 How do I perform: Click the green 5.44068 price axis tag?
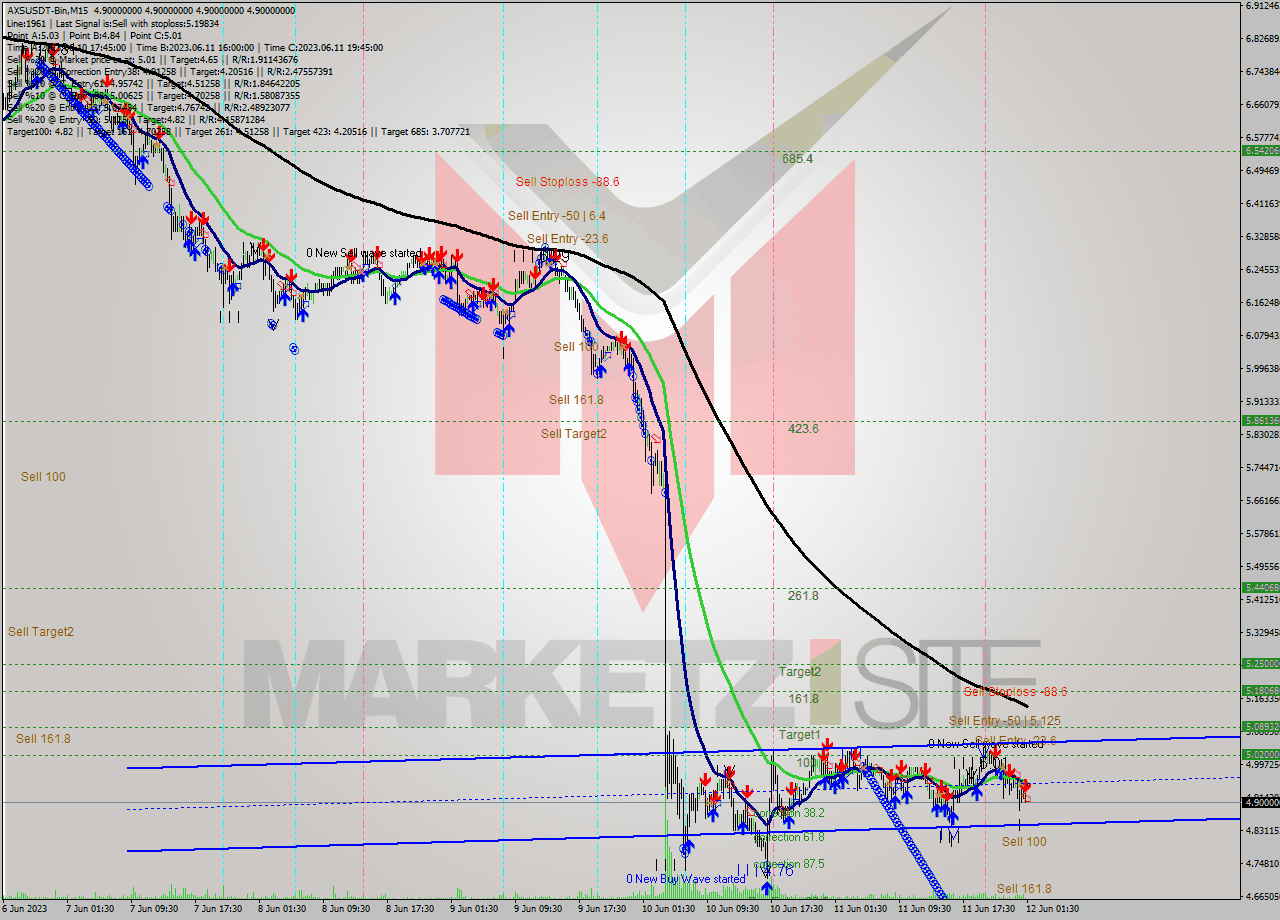[1259, 587]
